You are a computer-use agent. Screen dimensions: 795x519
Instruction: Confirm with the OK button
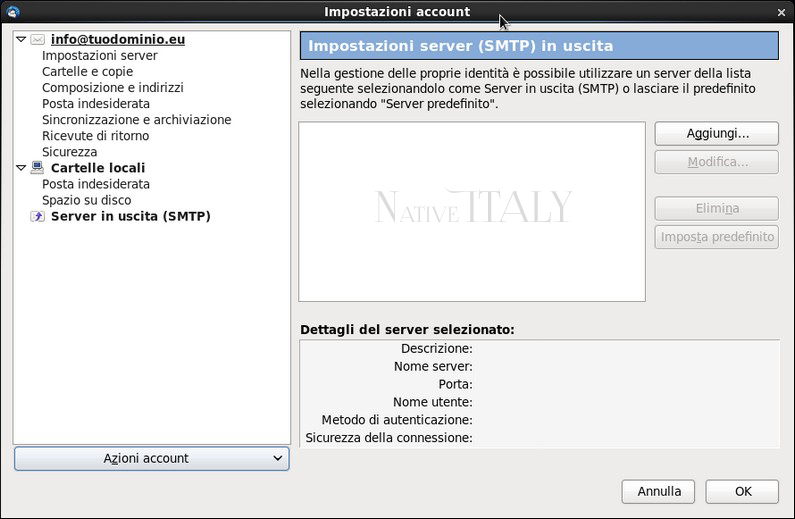[x=742, y=492]
